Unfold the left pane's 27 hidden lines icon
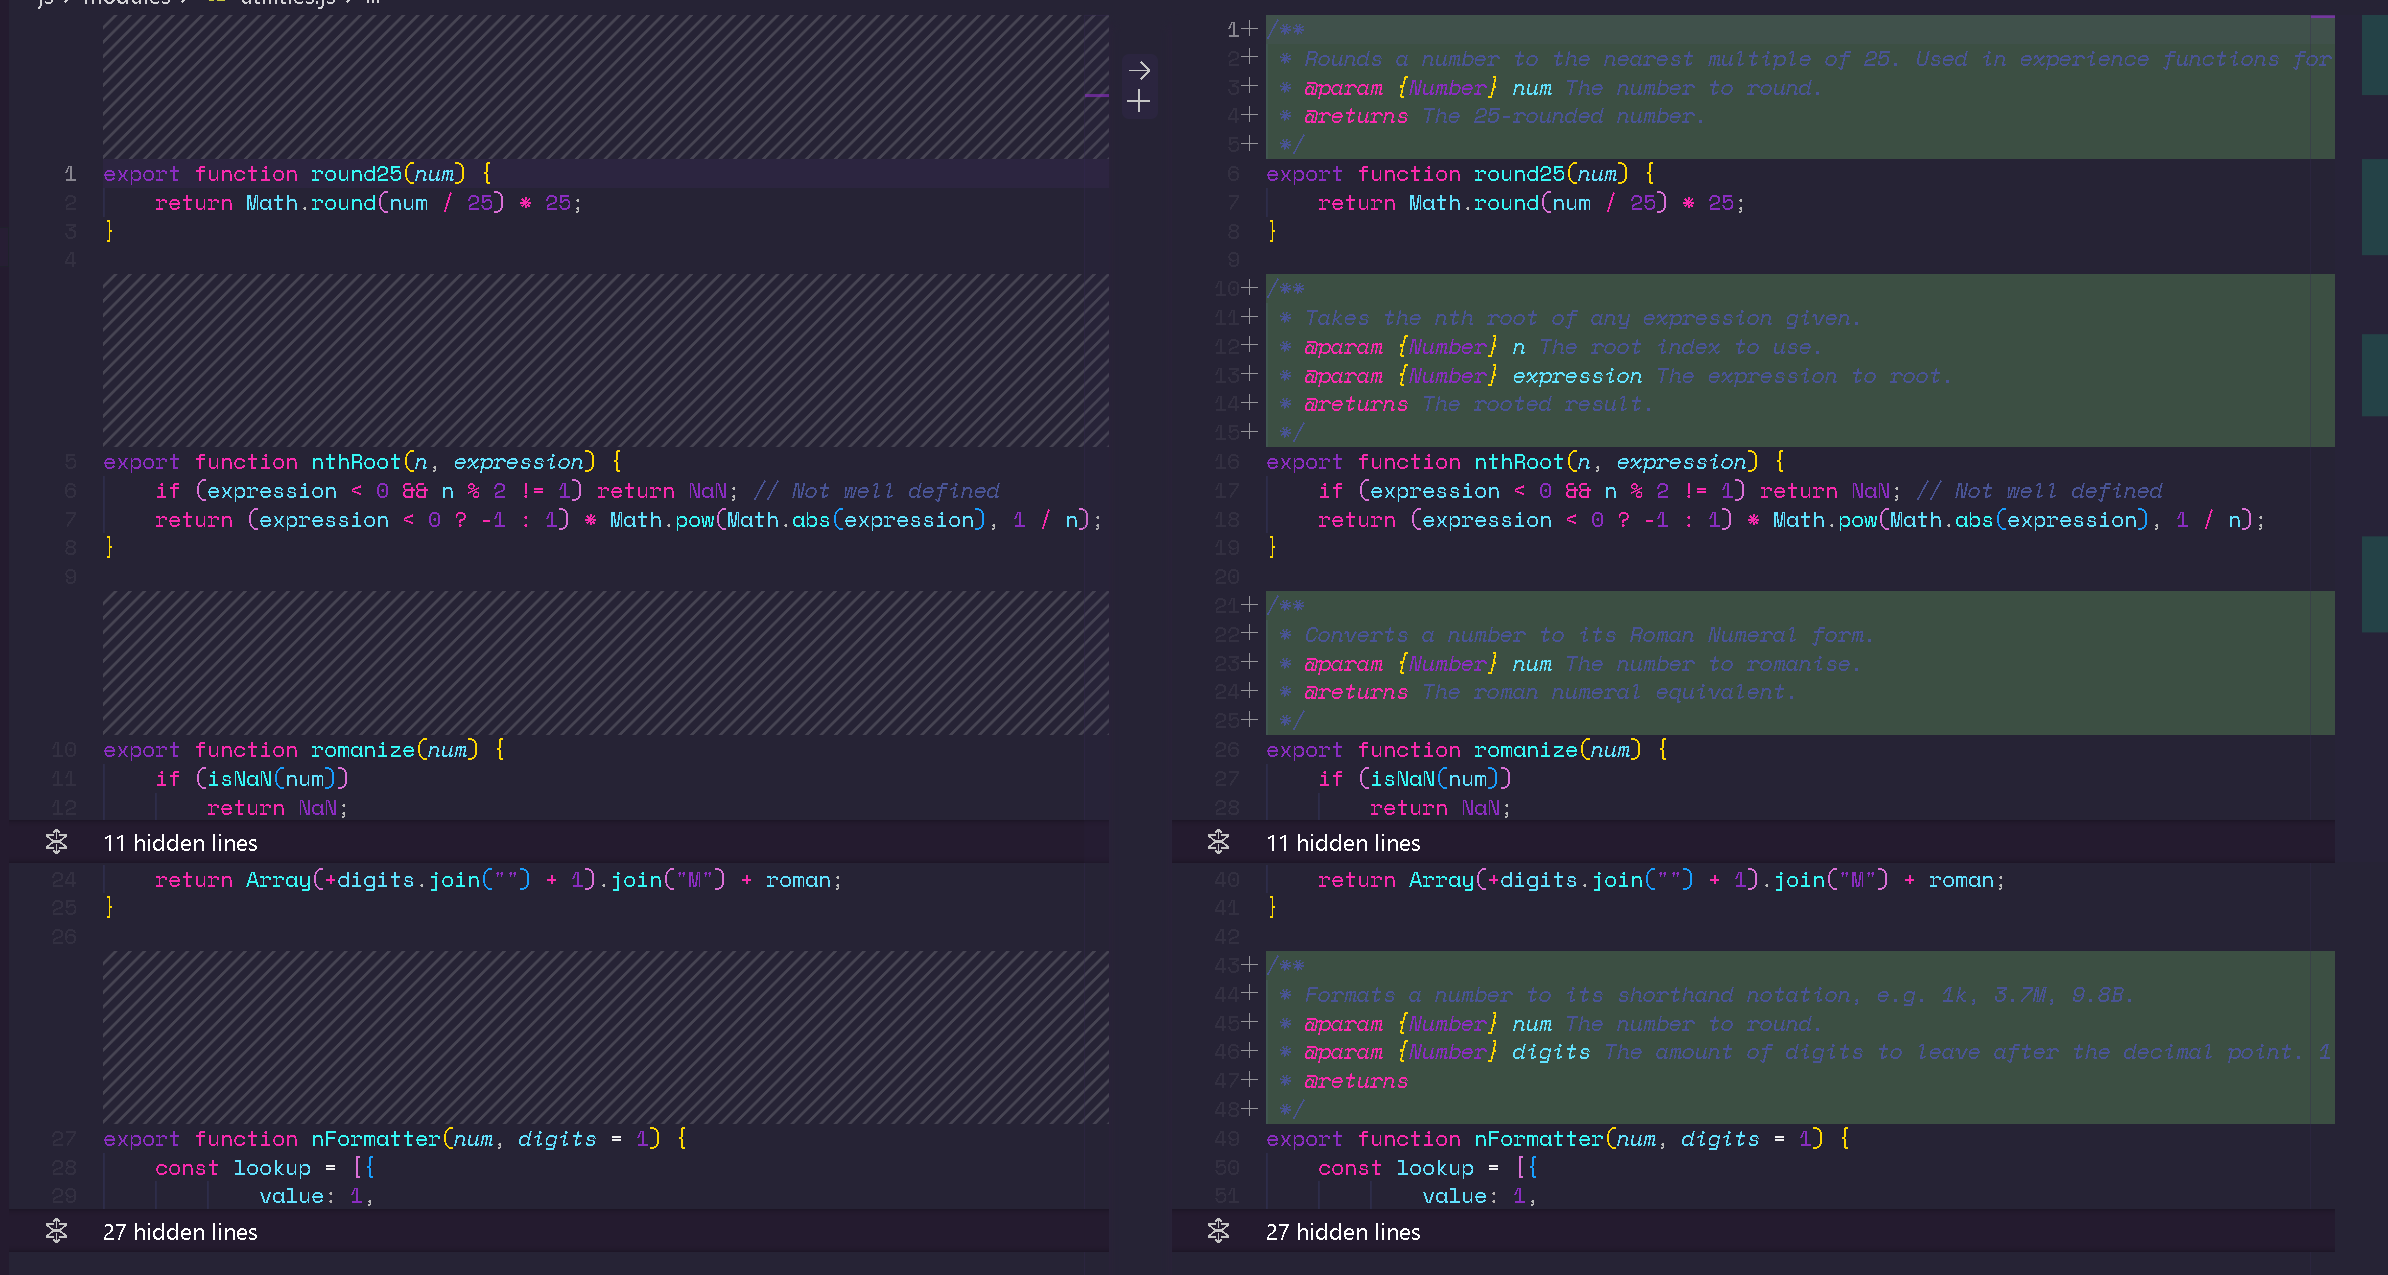Image resolution: width=2388 pixels, height=1275 pixels. coord(57,1231)
